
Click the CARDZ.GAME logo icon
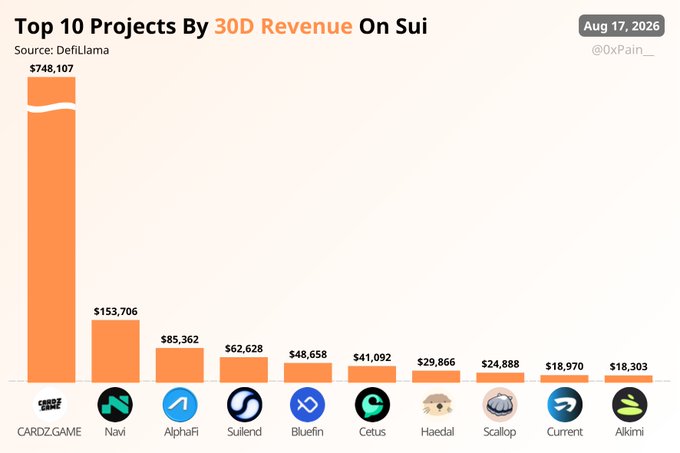point(50,404)
